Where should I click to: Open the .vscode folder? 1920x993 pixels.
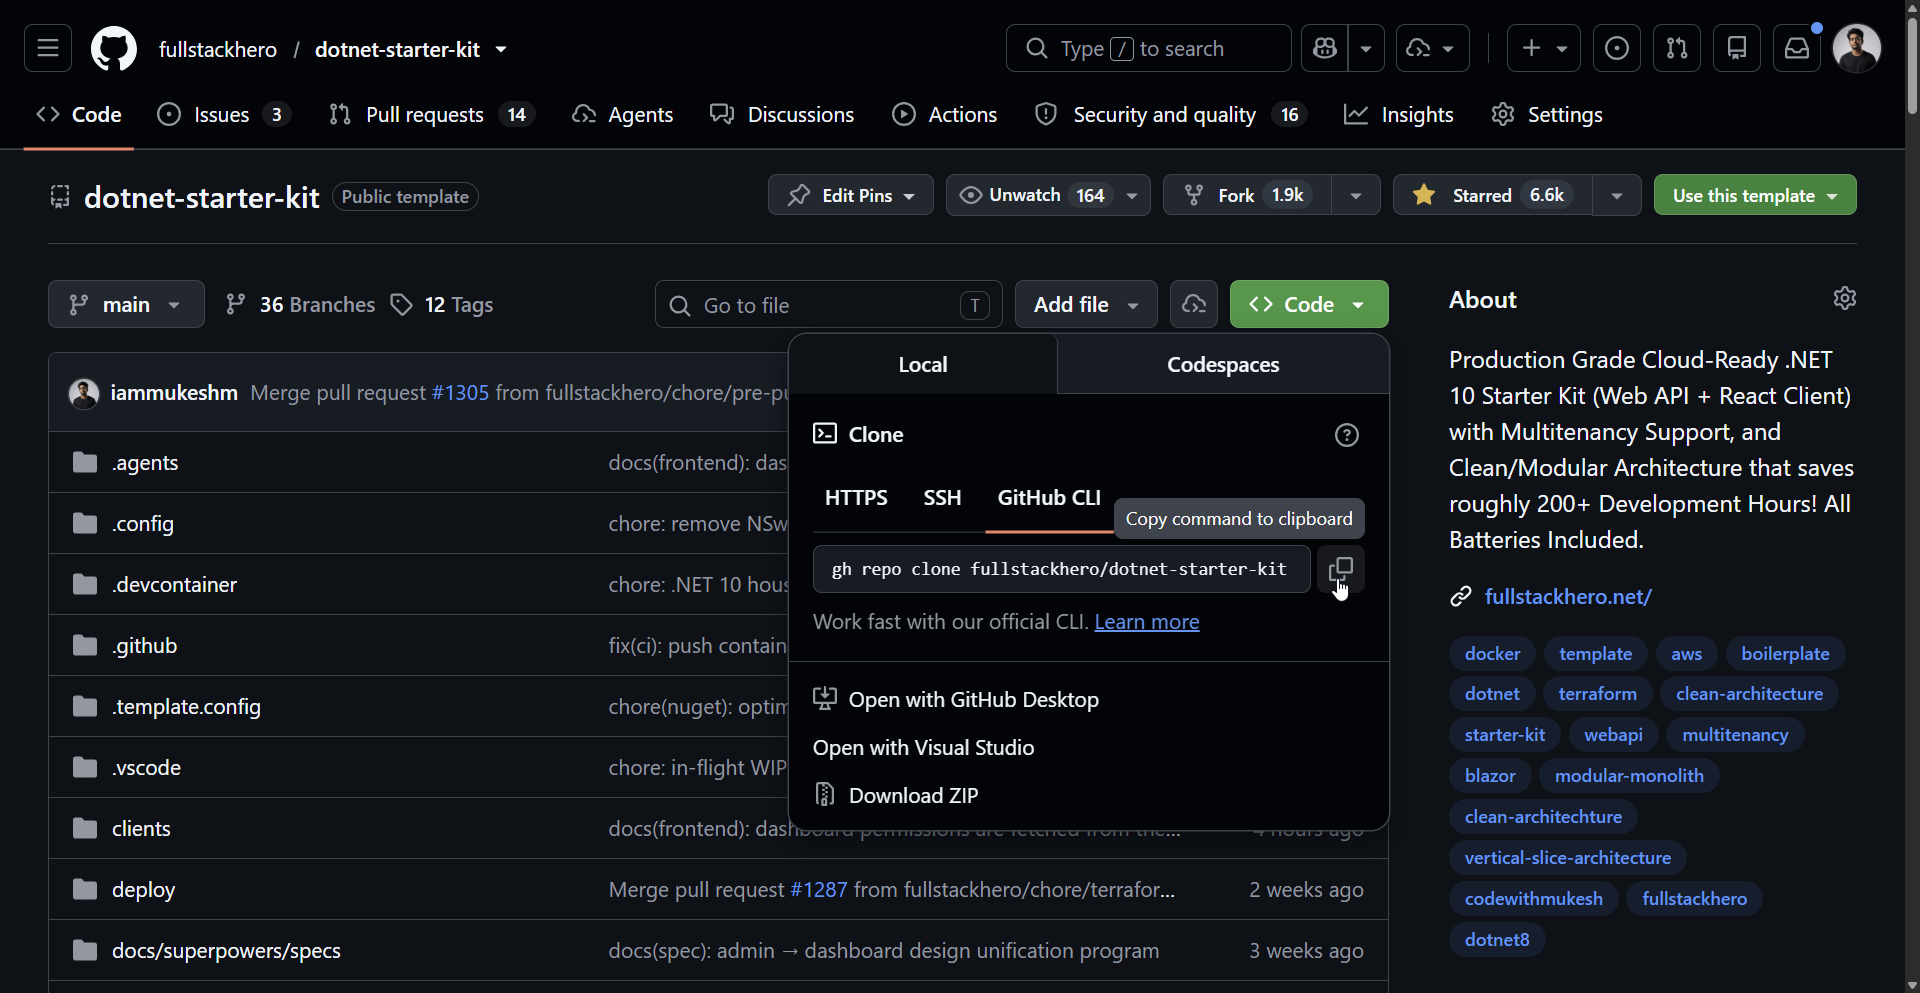pyautogui.click(x=146, y=767)
